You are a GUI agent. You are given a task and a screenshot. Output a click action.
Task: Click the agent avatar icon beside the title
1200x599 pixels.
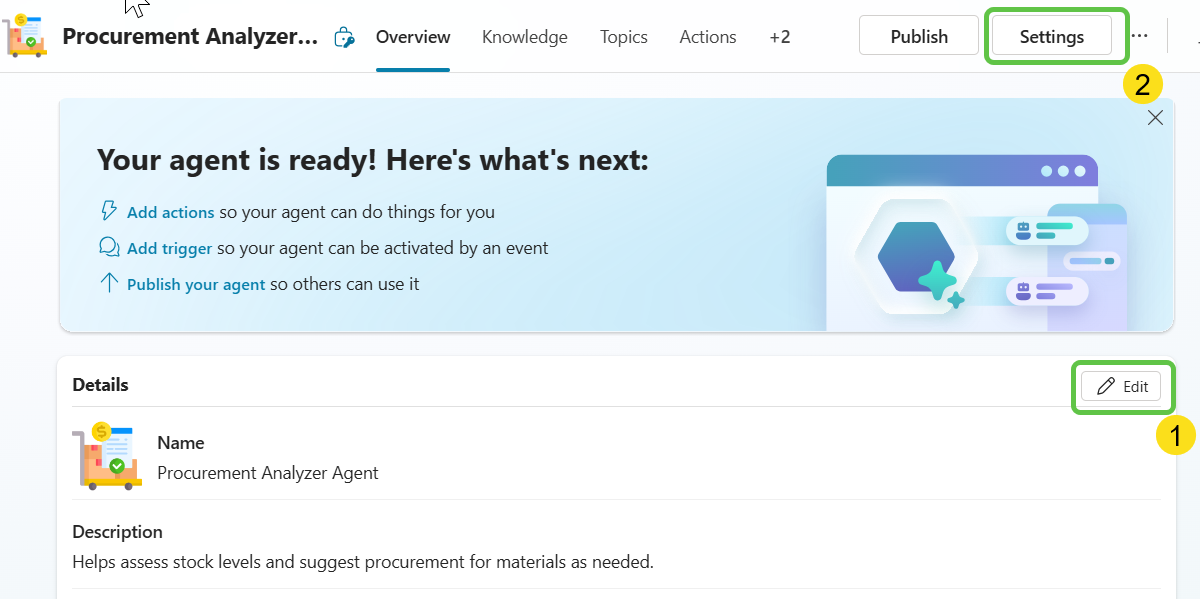click(x=26, y=36)
